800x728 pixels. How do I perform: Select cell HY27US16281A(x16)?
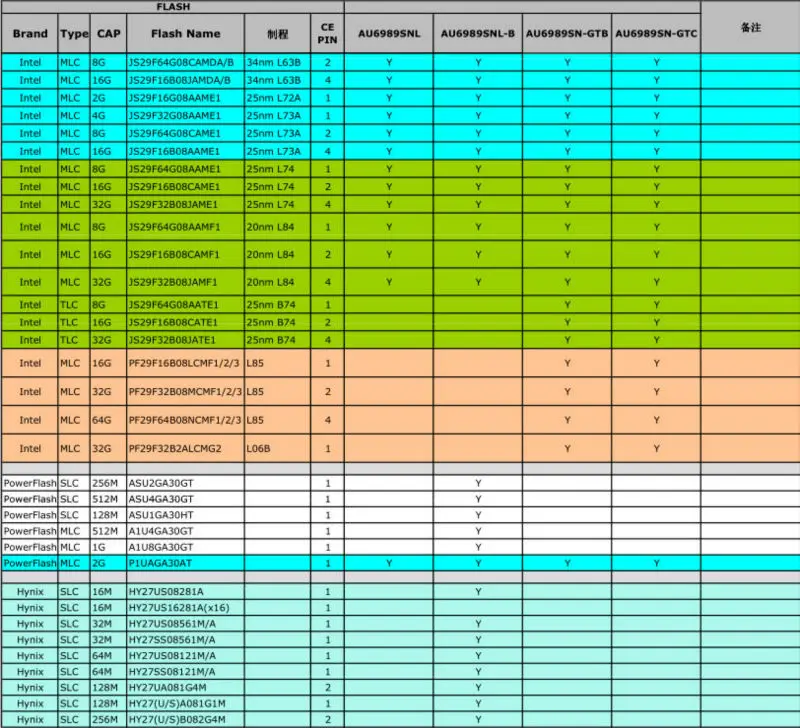[186, 608]
